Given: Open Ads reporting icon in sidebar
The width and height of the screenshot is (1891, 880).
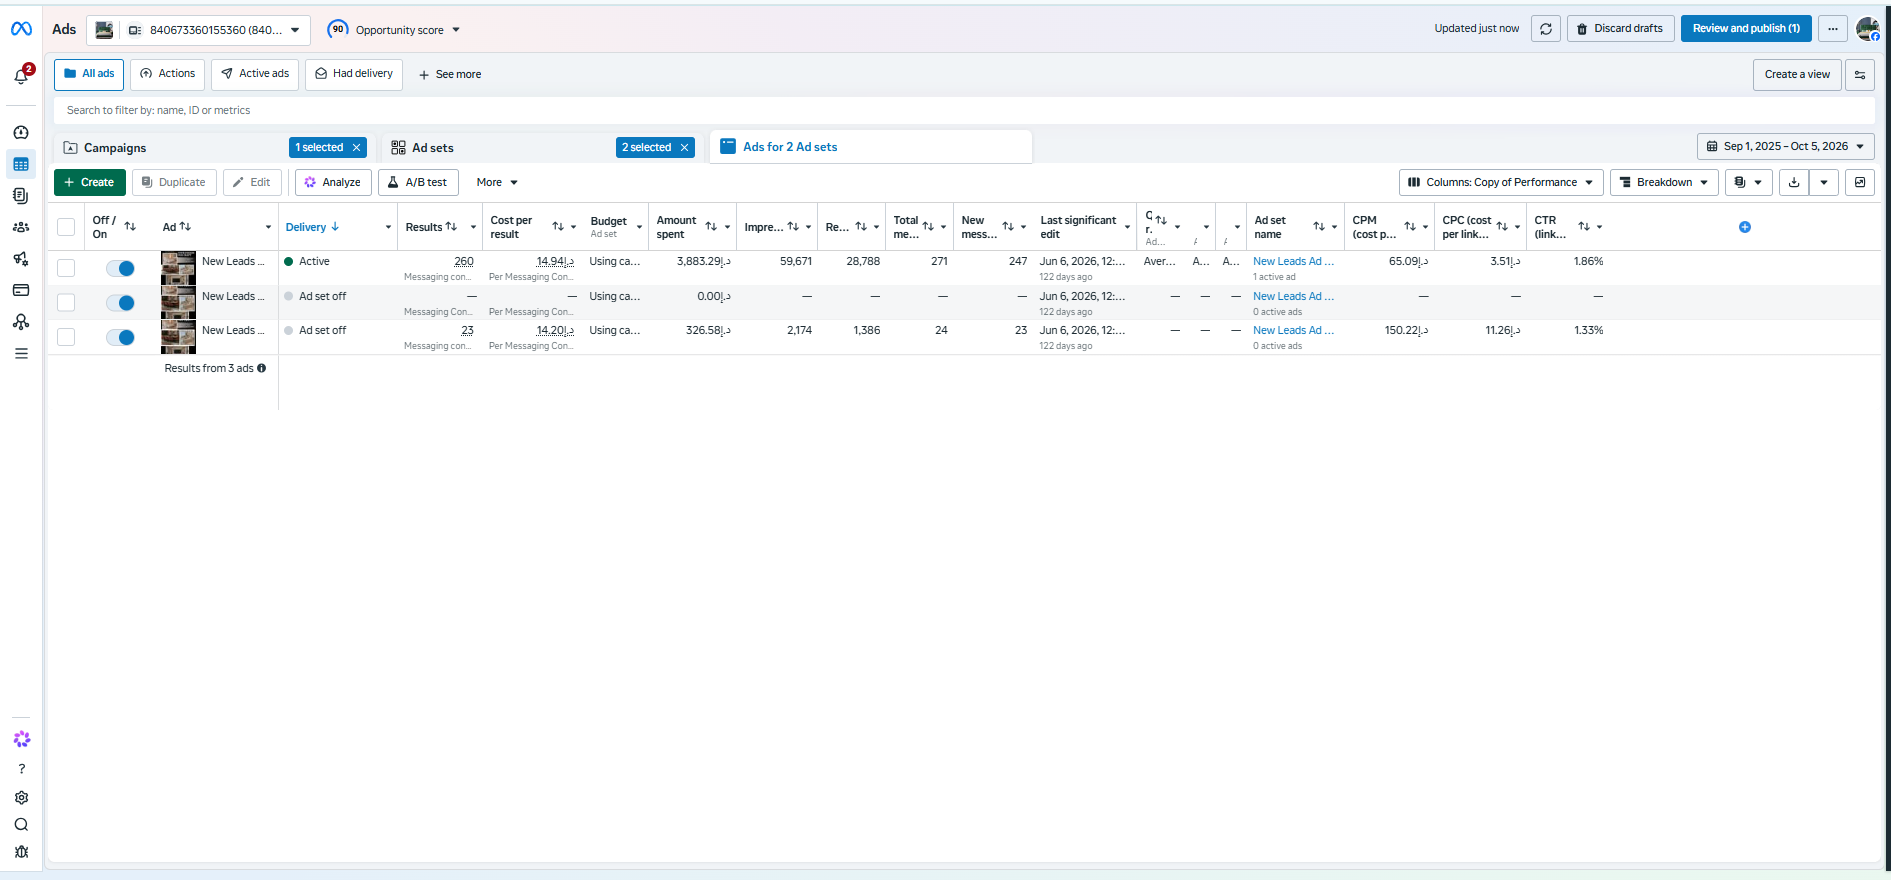Looking at the screenshot, I should [21, 196].
